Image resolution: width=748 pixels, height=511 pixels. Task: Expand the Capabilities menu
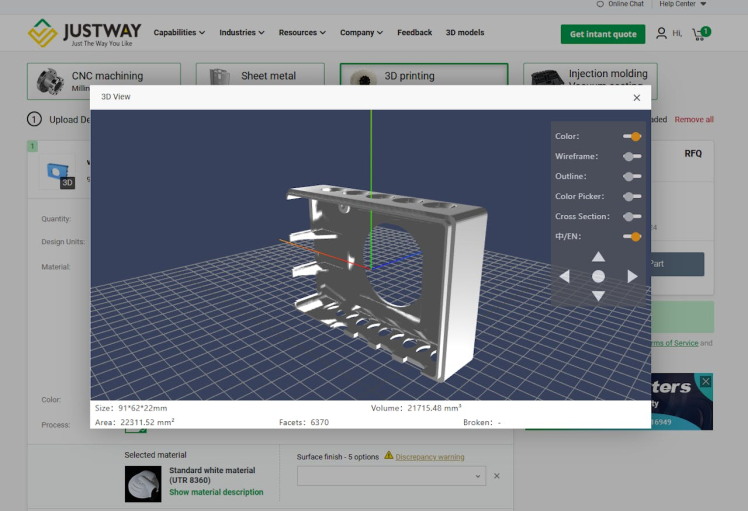[179, 33]
